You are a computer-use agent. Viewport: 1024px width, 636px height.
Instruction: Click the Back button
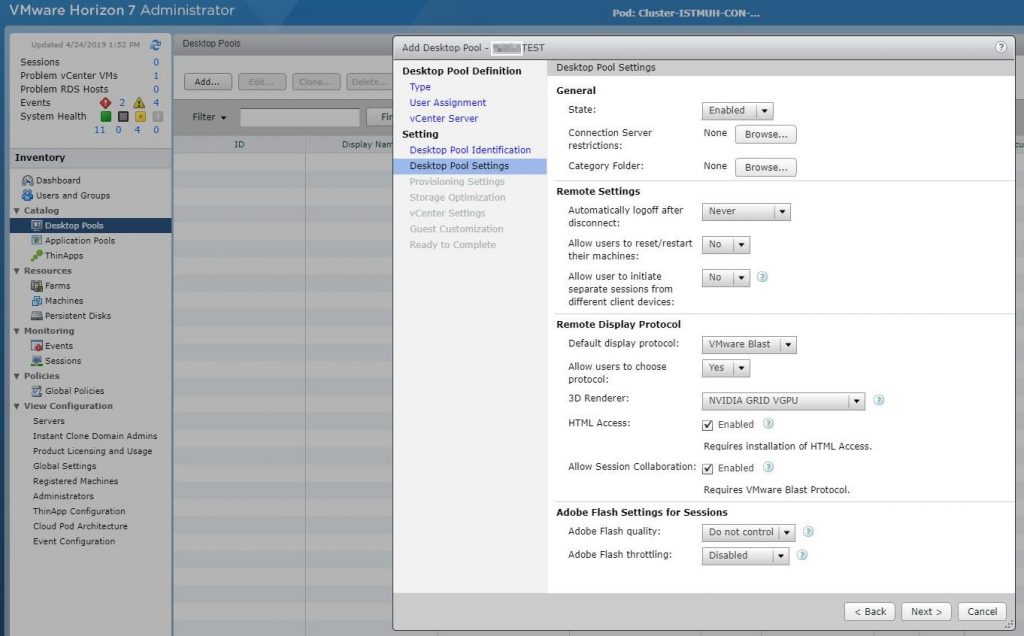[x=869, y=612]
